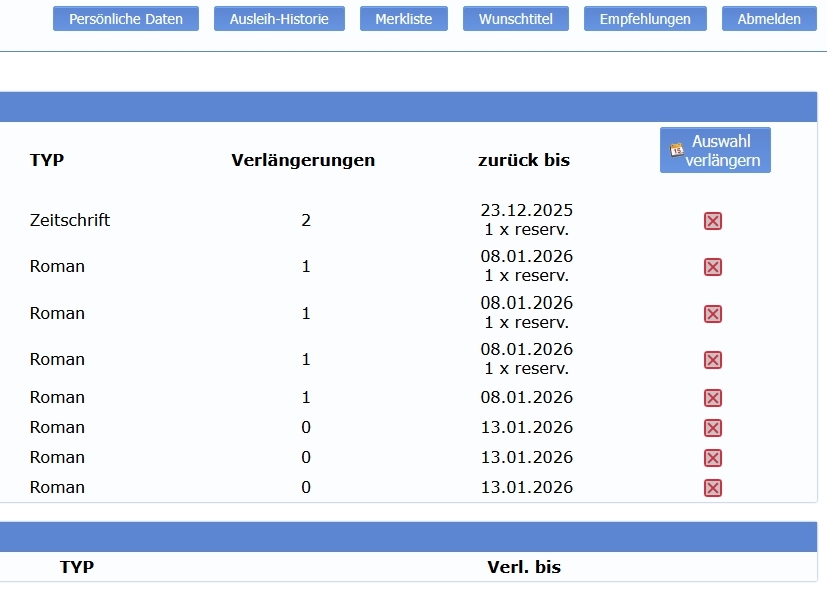Image resolution: width=830 pixels, height=598 pixels.
Task: Click the red X icon for the first Roman entry
Action: [x=713, y=267]
